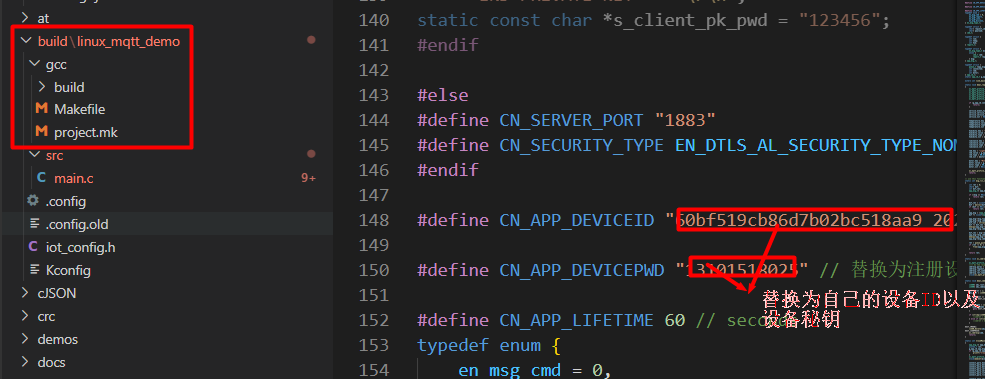Expand the demos folder
Image resolution: width=985 pixels, height=379 pixels.
pos(57,339)
